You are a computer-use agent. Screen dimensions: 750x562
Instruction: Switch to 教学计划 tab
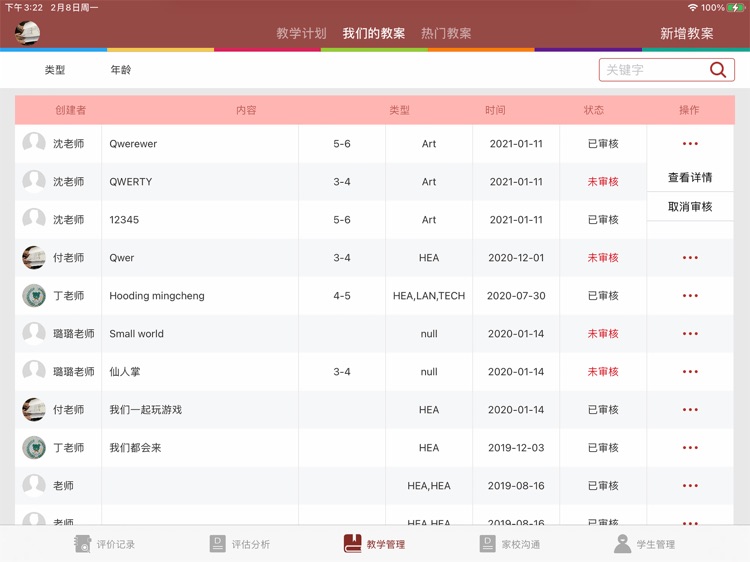(x=301, y=33)
